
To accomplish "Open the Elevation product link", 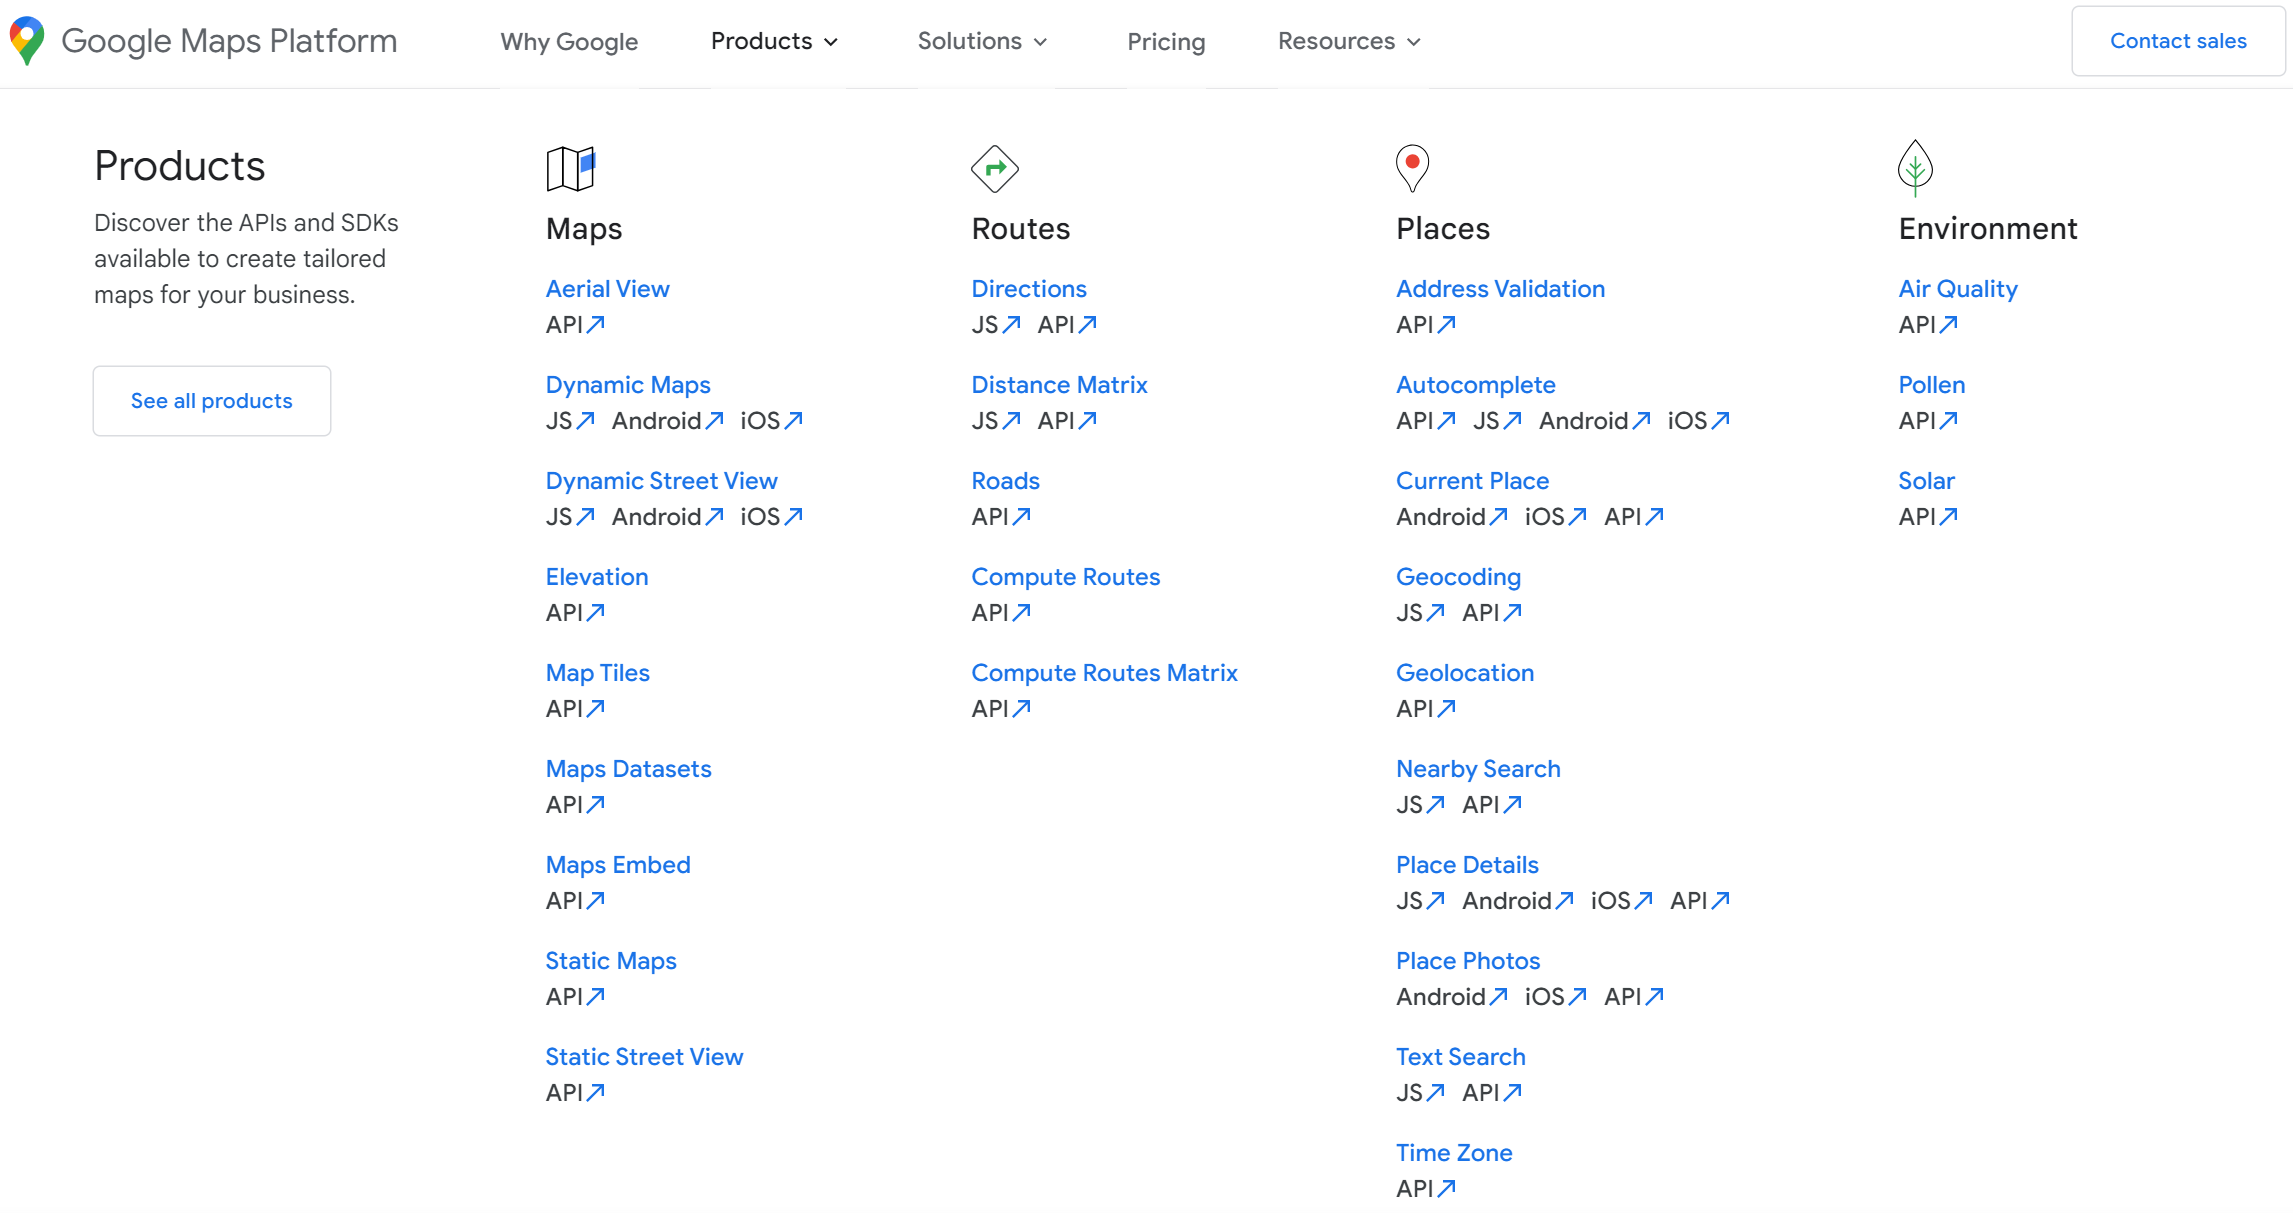I will point(597,577).
